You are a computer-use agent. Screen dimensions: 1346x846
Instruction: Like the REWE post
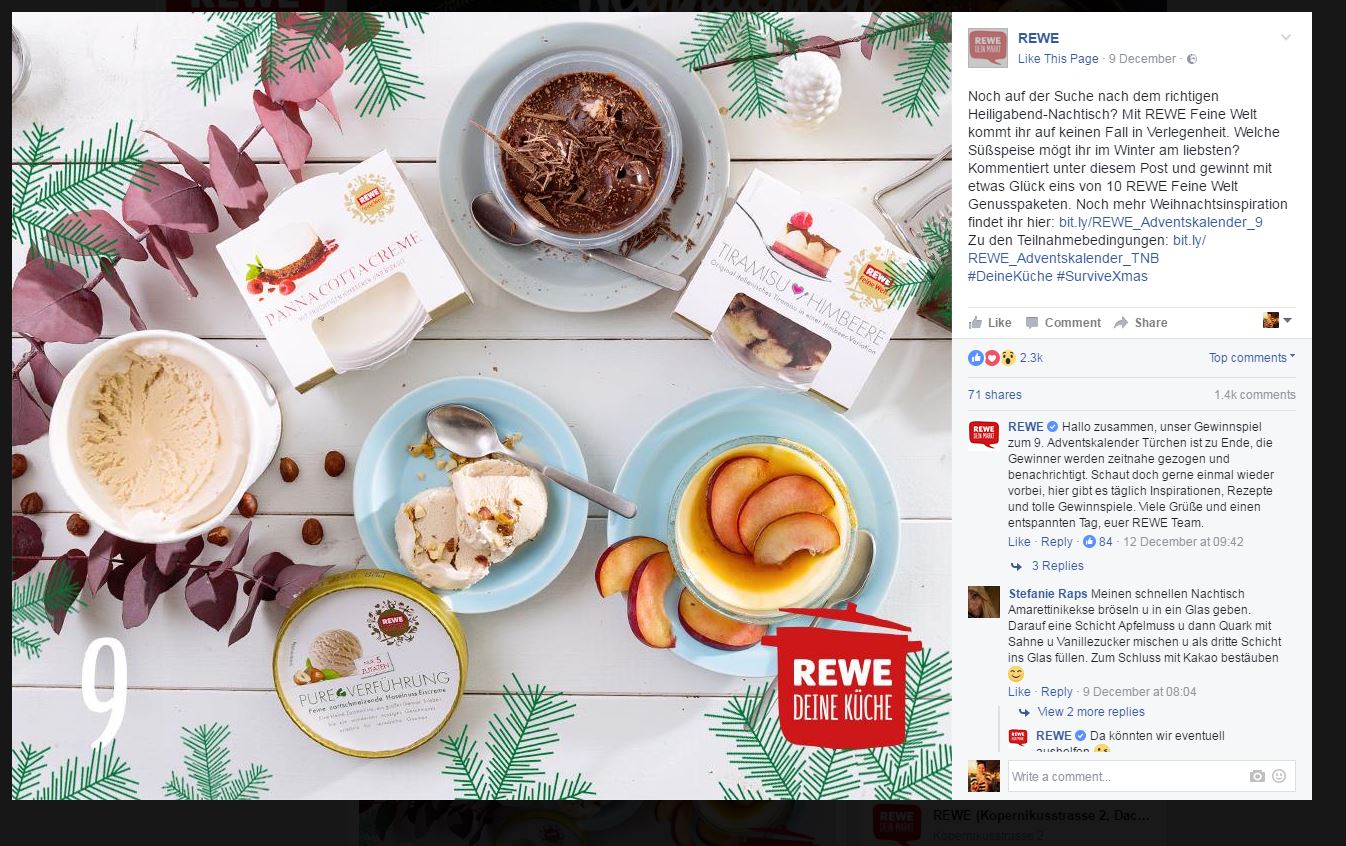(990, 323)
